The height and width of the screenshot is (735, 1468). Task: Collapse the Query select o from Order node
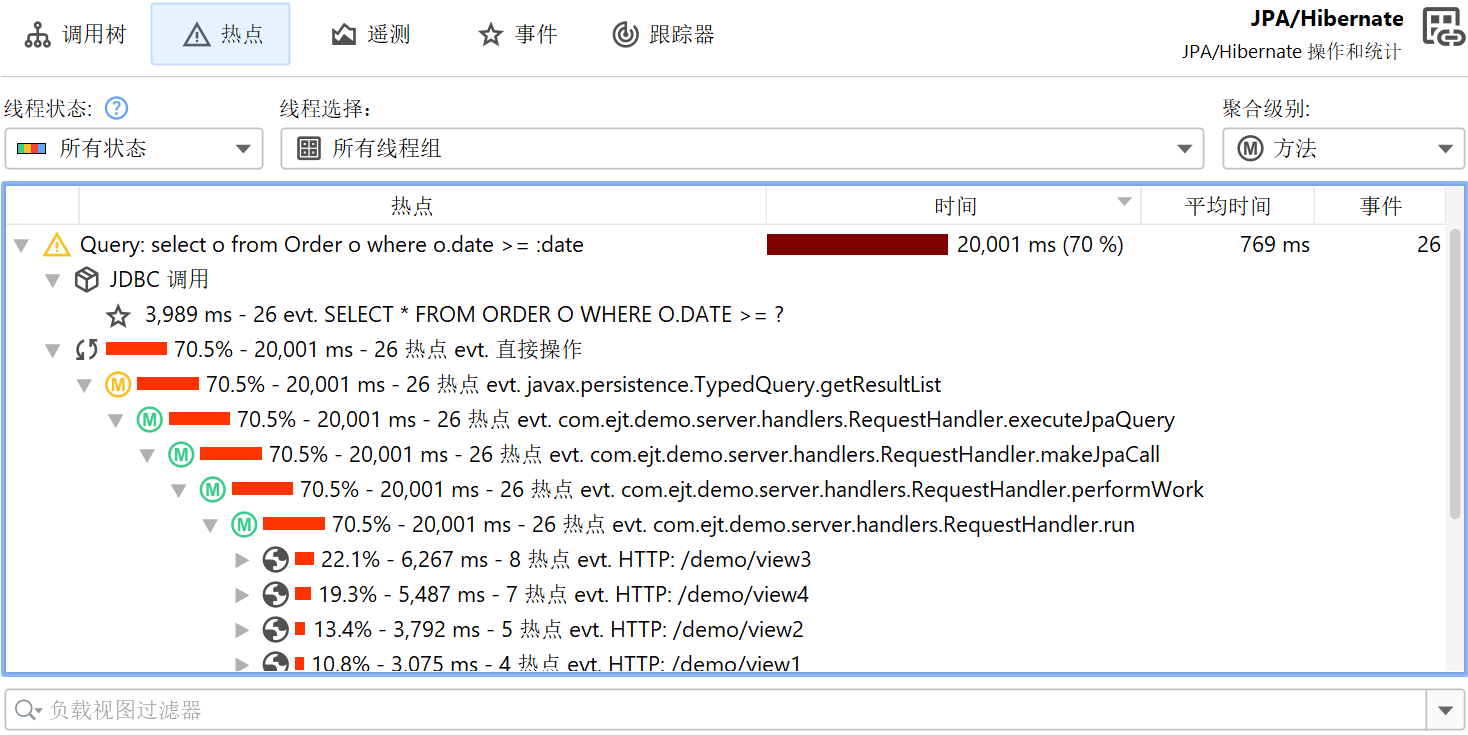pyautogui.click(x=22, y=246)
